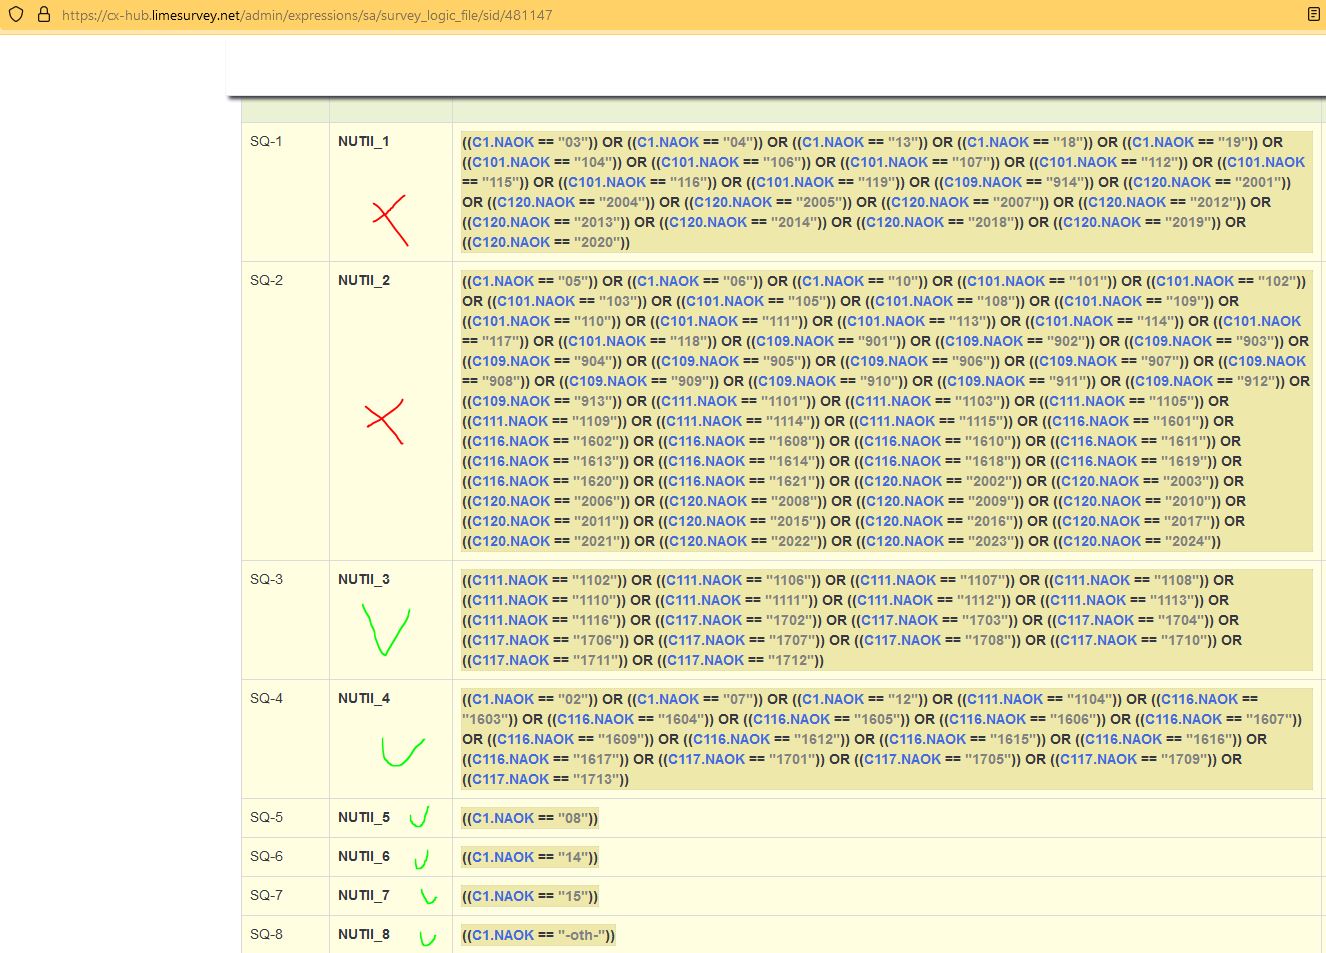Screen dimensions: 1326x953
Task: Open C117.NAOK link before "1713" value
Action: [510, 779]
